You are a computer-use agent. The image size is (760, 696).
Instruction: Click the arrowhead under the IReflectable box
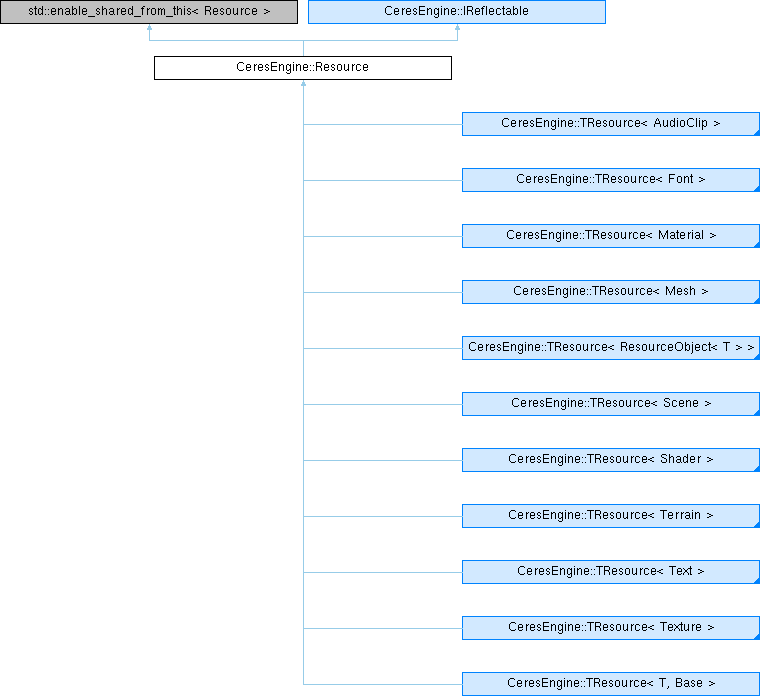[457, 29]
